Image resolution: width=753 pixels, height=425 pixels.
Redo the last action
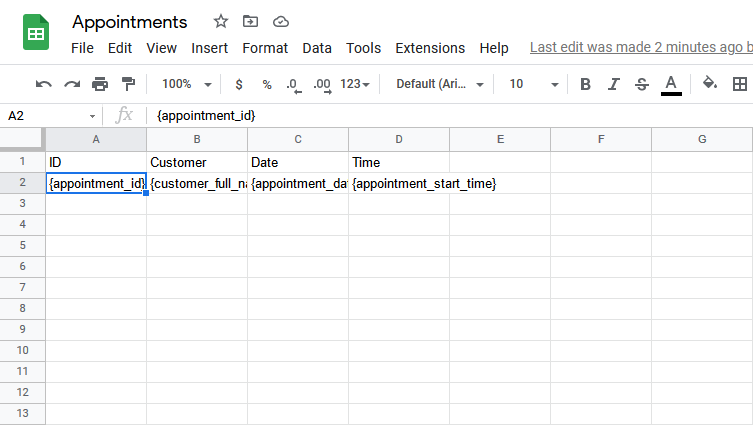point(72,84)
